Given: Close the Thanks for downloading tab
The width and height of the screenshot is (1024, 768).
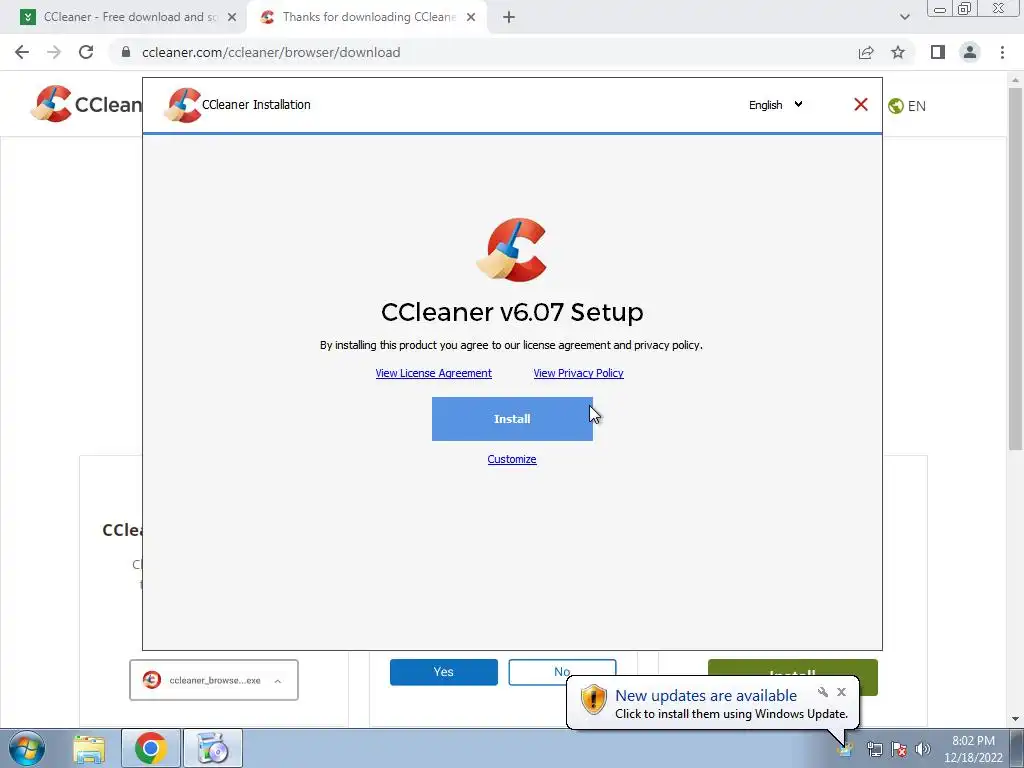Looking at the screenshot, I should 471,18.
